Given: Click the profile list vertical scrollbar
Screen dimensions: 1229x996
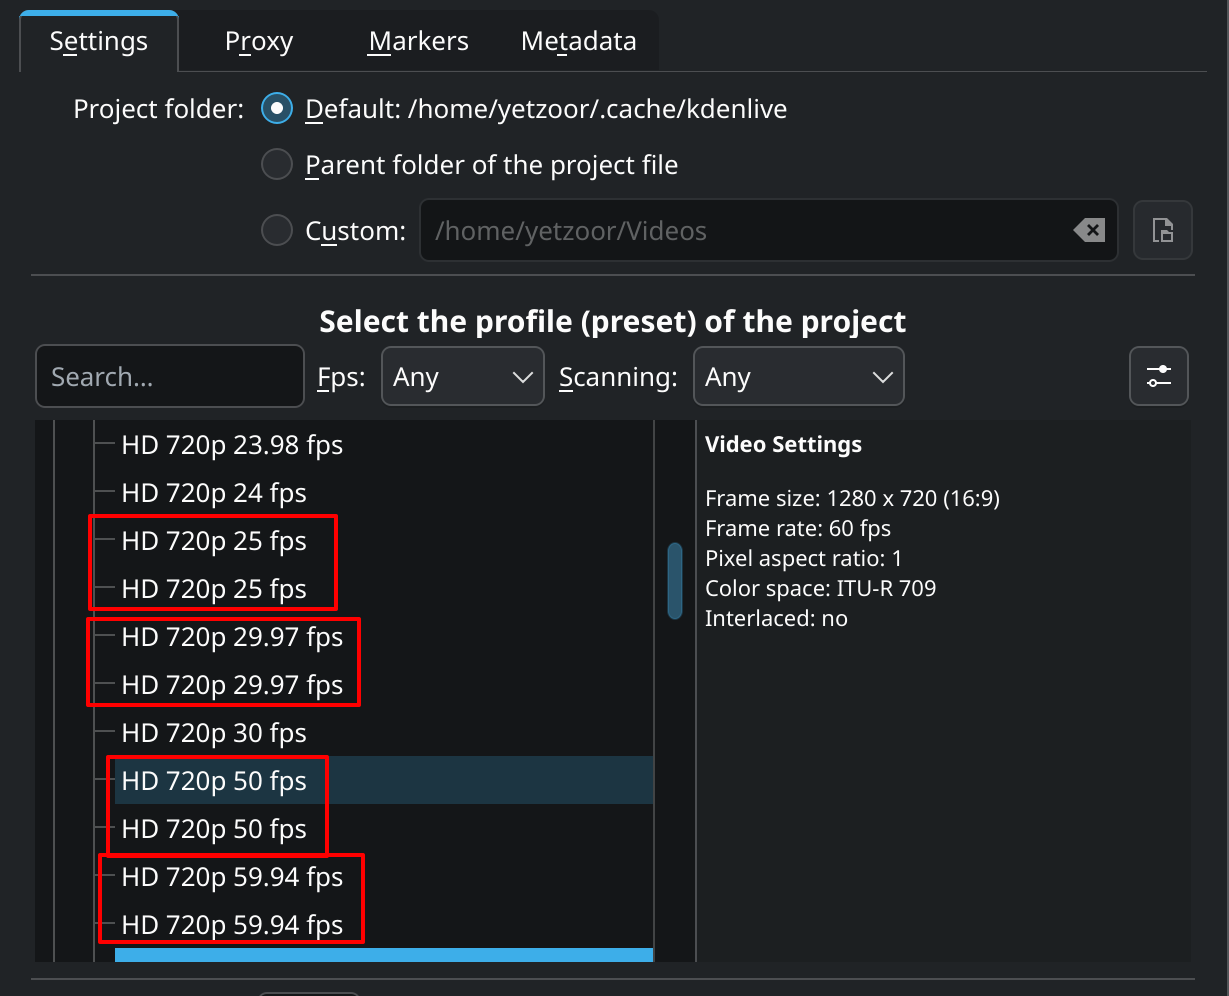Looking at the screenshot, I should (675, 580).
